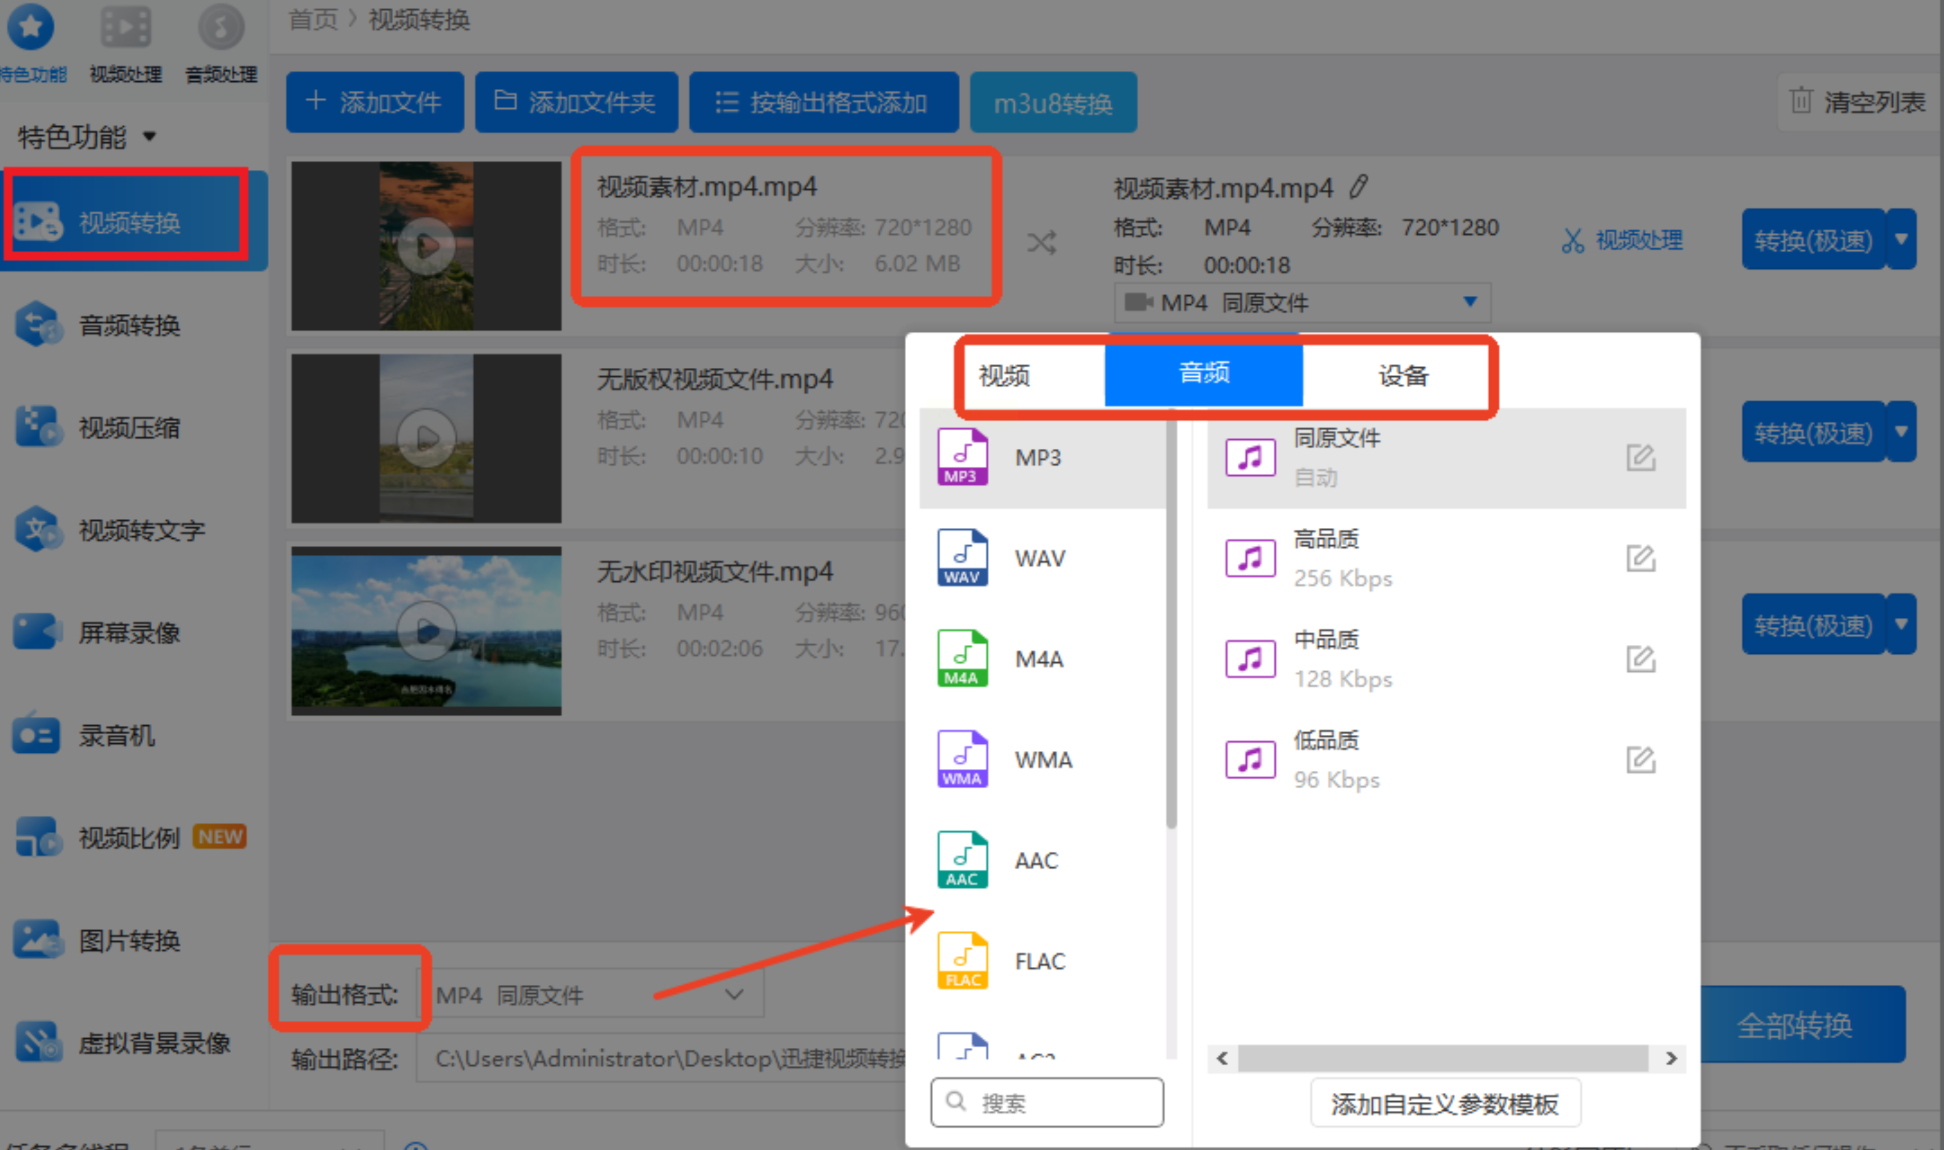Viewport: 1944px width, 1150px height.
Task: Switch to the 视频 format tab
Action: coord(1004,376)
